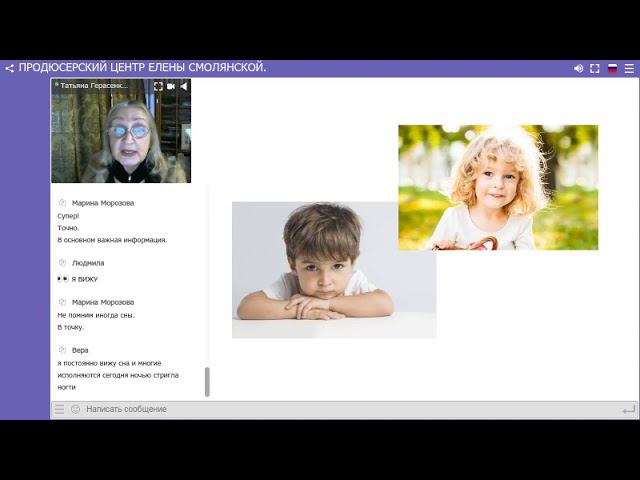Image resolution: width=640 pixels, height=480 pixels.
Task: Click the chat scrollbar thumb
Action: coord(207,382)
